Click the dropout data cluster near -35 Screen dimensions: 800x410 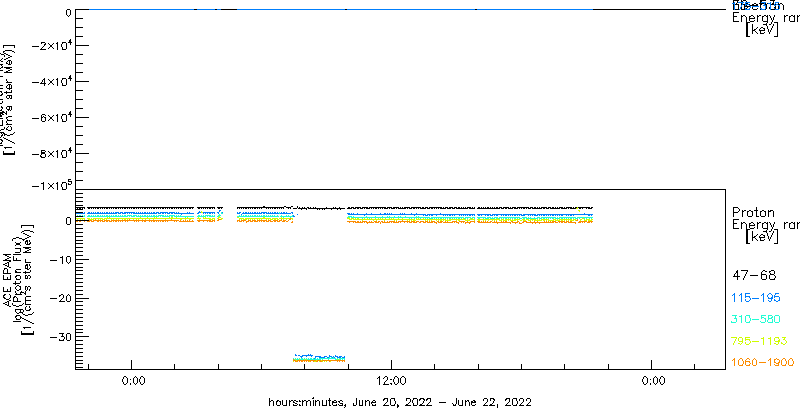(x=319, y=358)
